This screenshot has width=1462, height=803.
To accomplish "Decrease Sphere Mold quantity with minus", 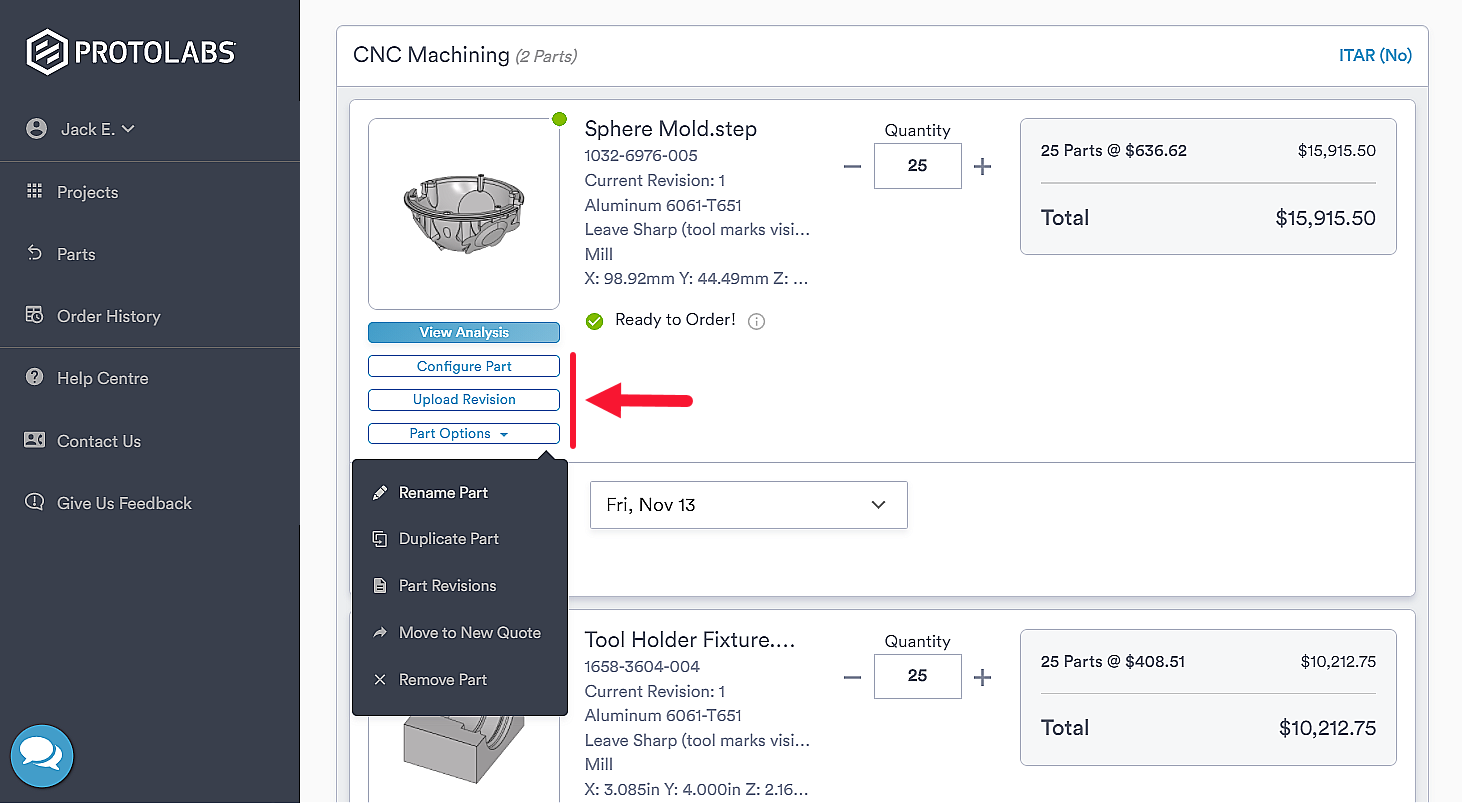I will [x=852, y=167].
